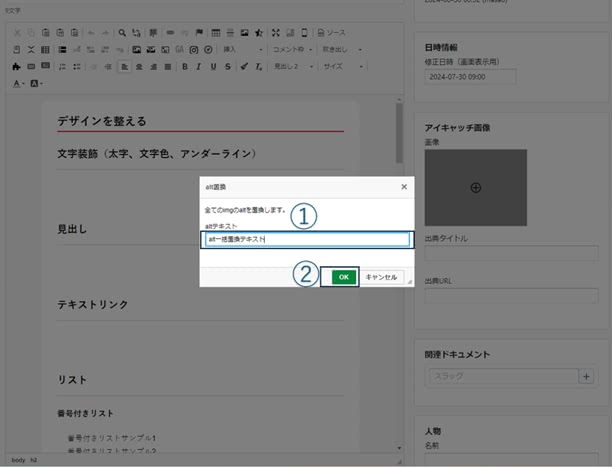Image resolution: width=612 pixels, height=467 pixels.
Task: Focus the altテキスト input field
Action: pos(307,239)
